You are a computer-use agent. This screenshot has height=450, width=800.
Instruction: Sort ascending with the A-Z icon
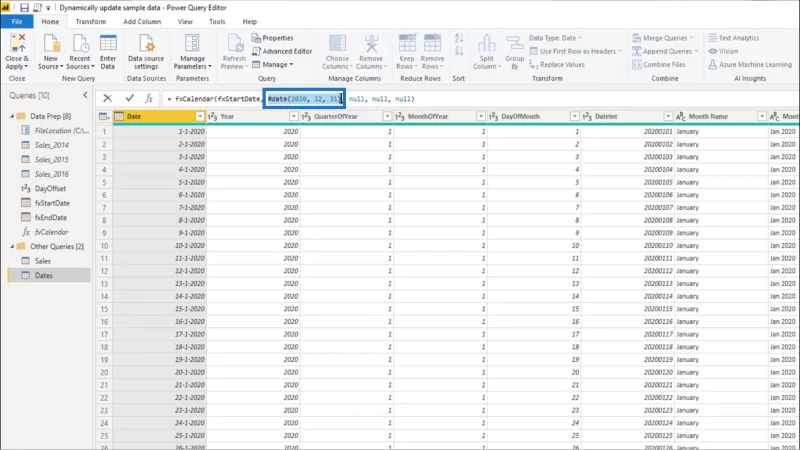click(459, 38)
